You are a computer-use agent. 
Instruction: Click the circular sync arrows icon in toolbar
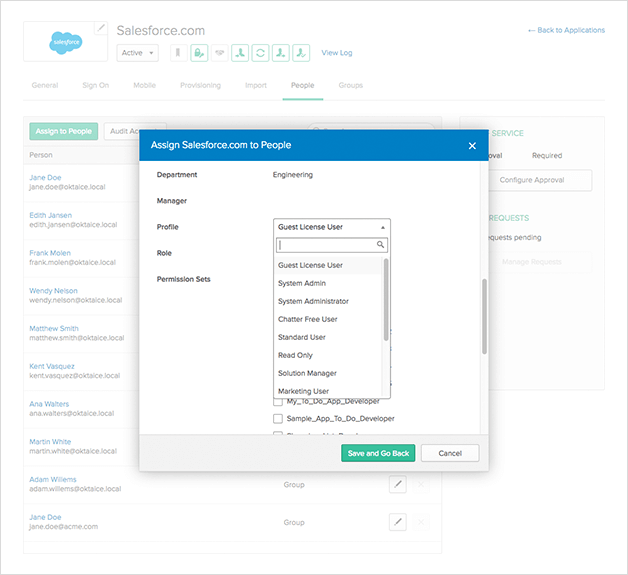coord(260,53)
